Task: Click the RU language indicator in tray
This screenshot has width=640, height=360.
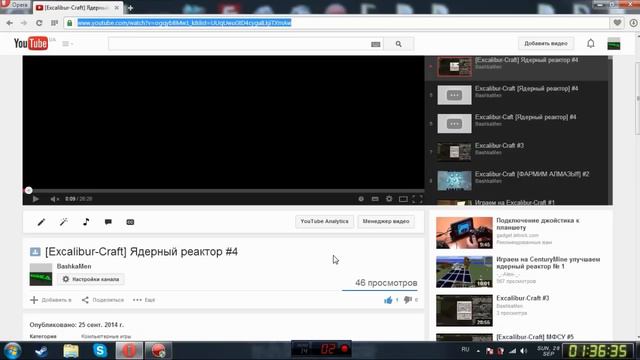Action: [x=465, y=349]
